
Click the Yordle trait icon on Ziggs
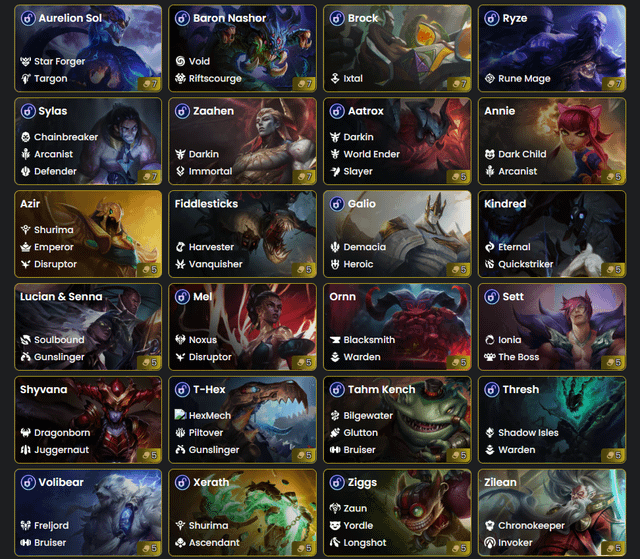pyautogui.click(x=335, y=526)
